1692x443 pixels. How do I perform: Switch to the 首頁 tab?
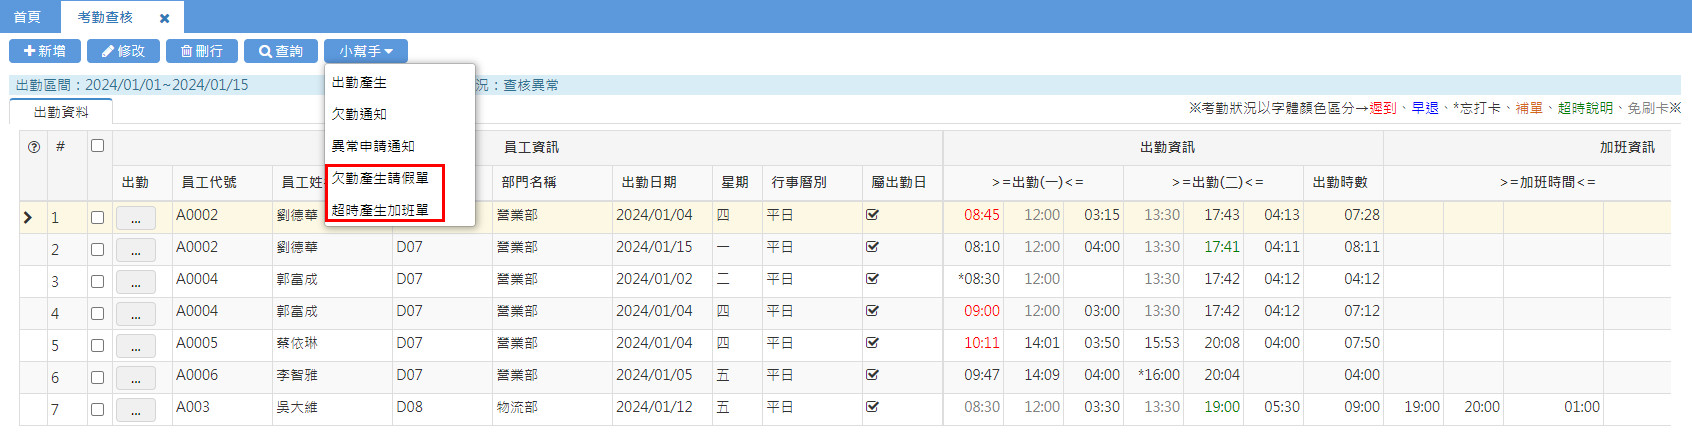27,17
